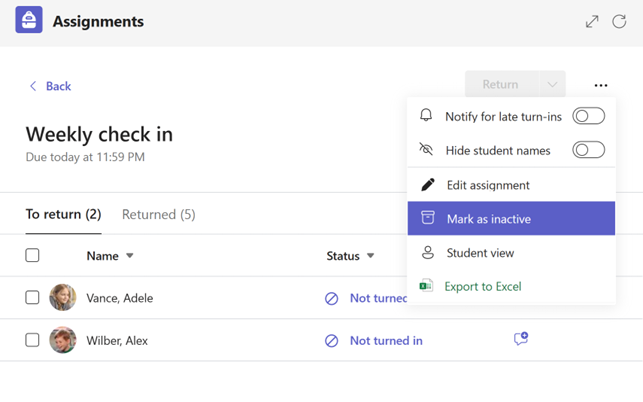Switch to the Returned (5) tab
643x402 pixels.
tap(159, 214)
